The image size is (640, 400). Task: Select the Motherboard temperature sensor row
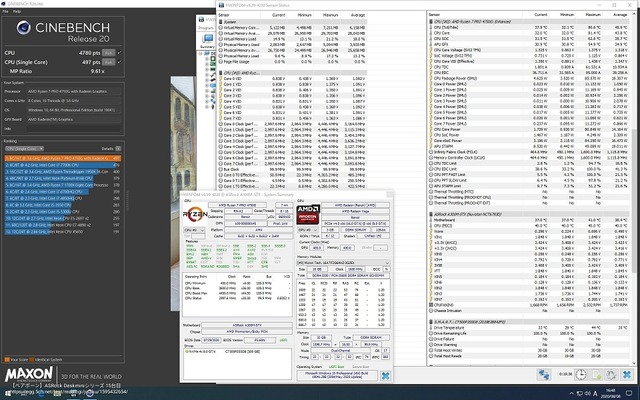[529, 220]
